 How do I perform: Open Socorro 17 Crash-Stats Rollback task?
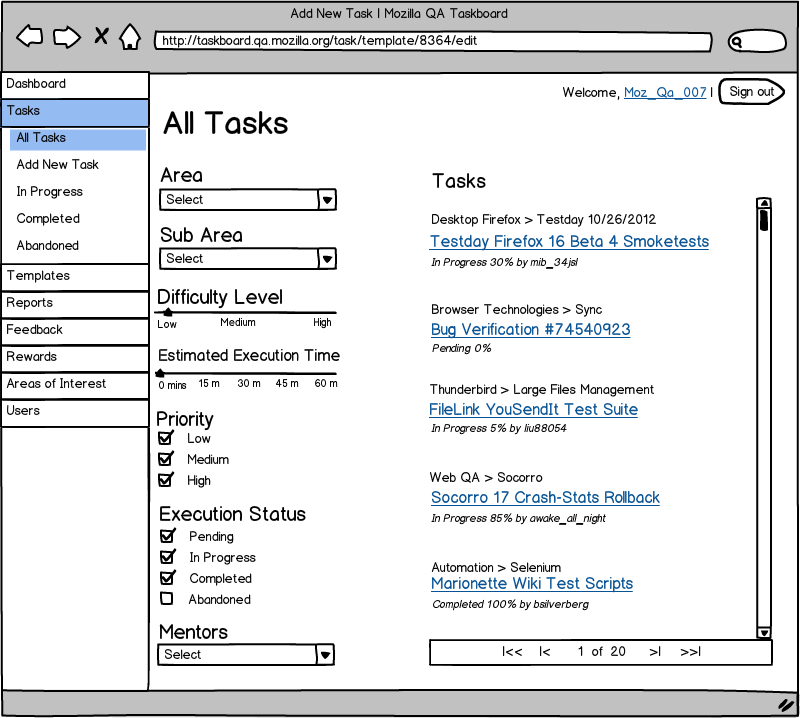(545, 498)
